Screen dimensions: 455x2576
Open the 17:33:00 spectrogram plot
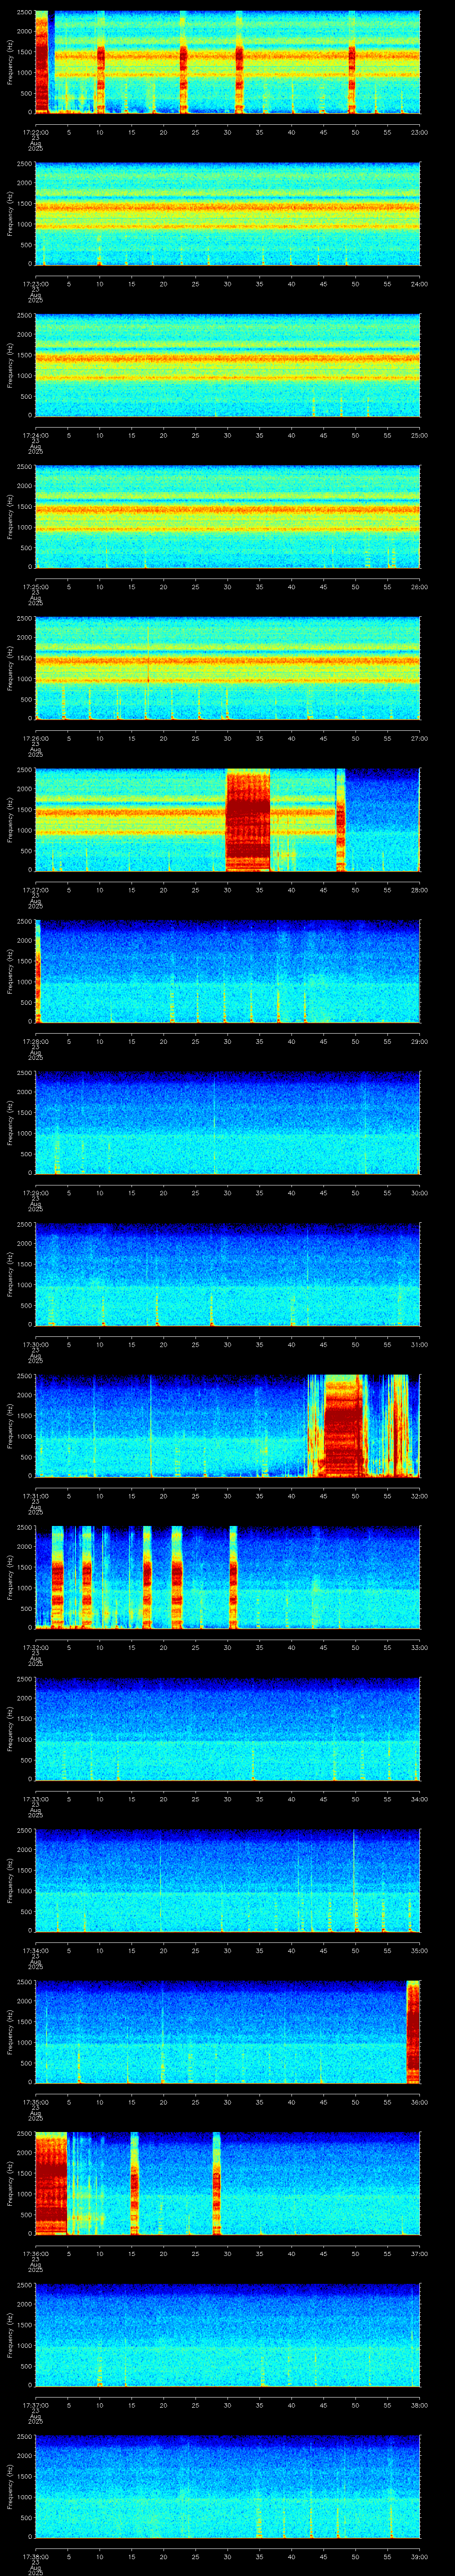pos(227,1729)
